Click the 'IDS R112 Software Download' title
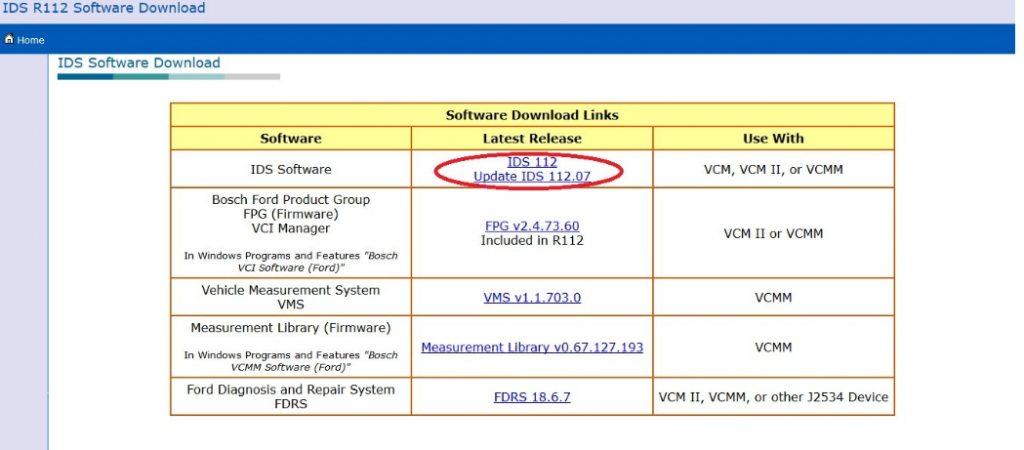The width and height of the screenshot is (1024, 450). tap(103, 8)
